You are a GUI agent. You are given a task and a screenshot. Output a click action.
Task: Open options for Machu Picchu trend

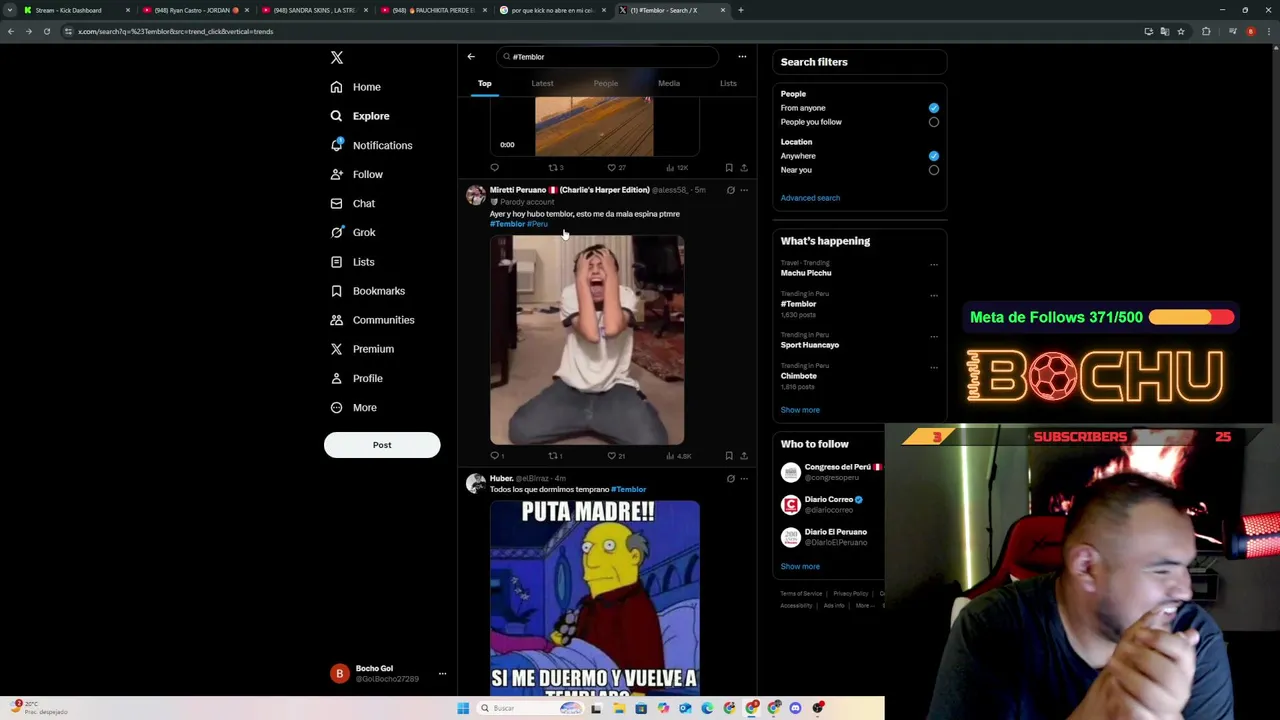(x=934, y=265)
